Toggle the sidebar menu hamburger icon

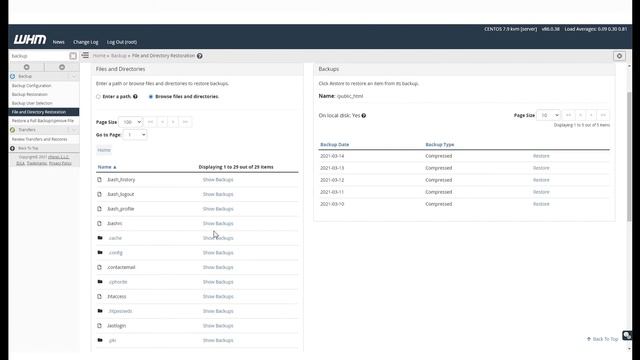[85, 55]
